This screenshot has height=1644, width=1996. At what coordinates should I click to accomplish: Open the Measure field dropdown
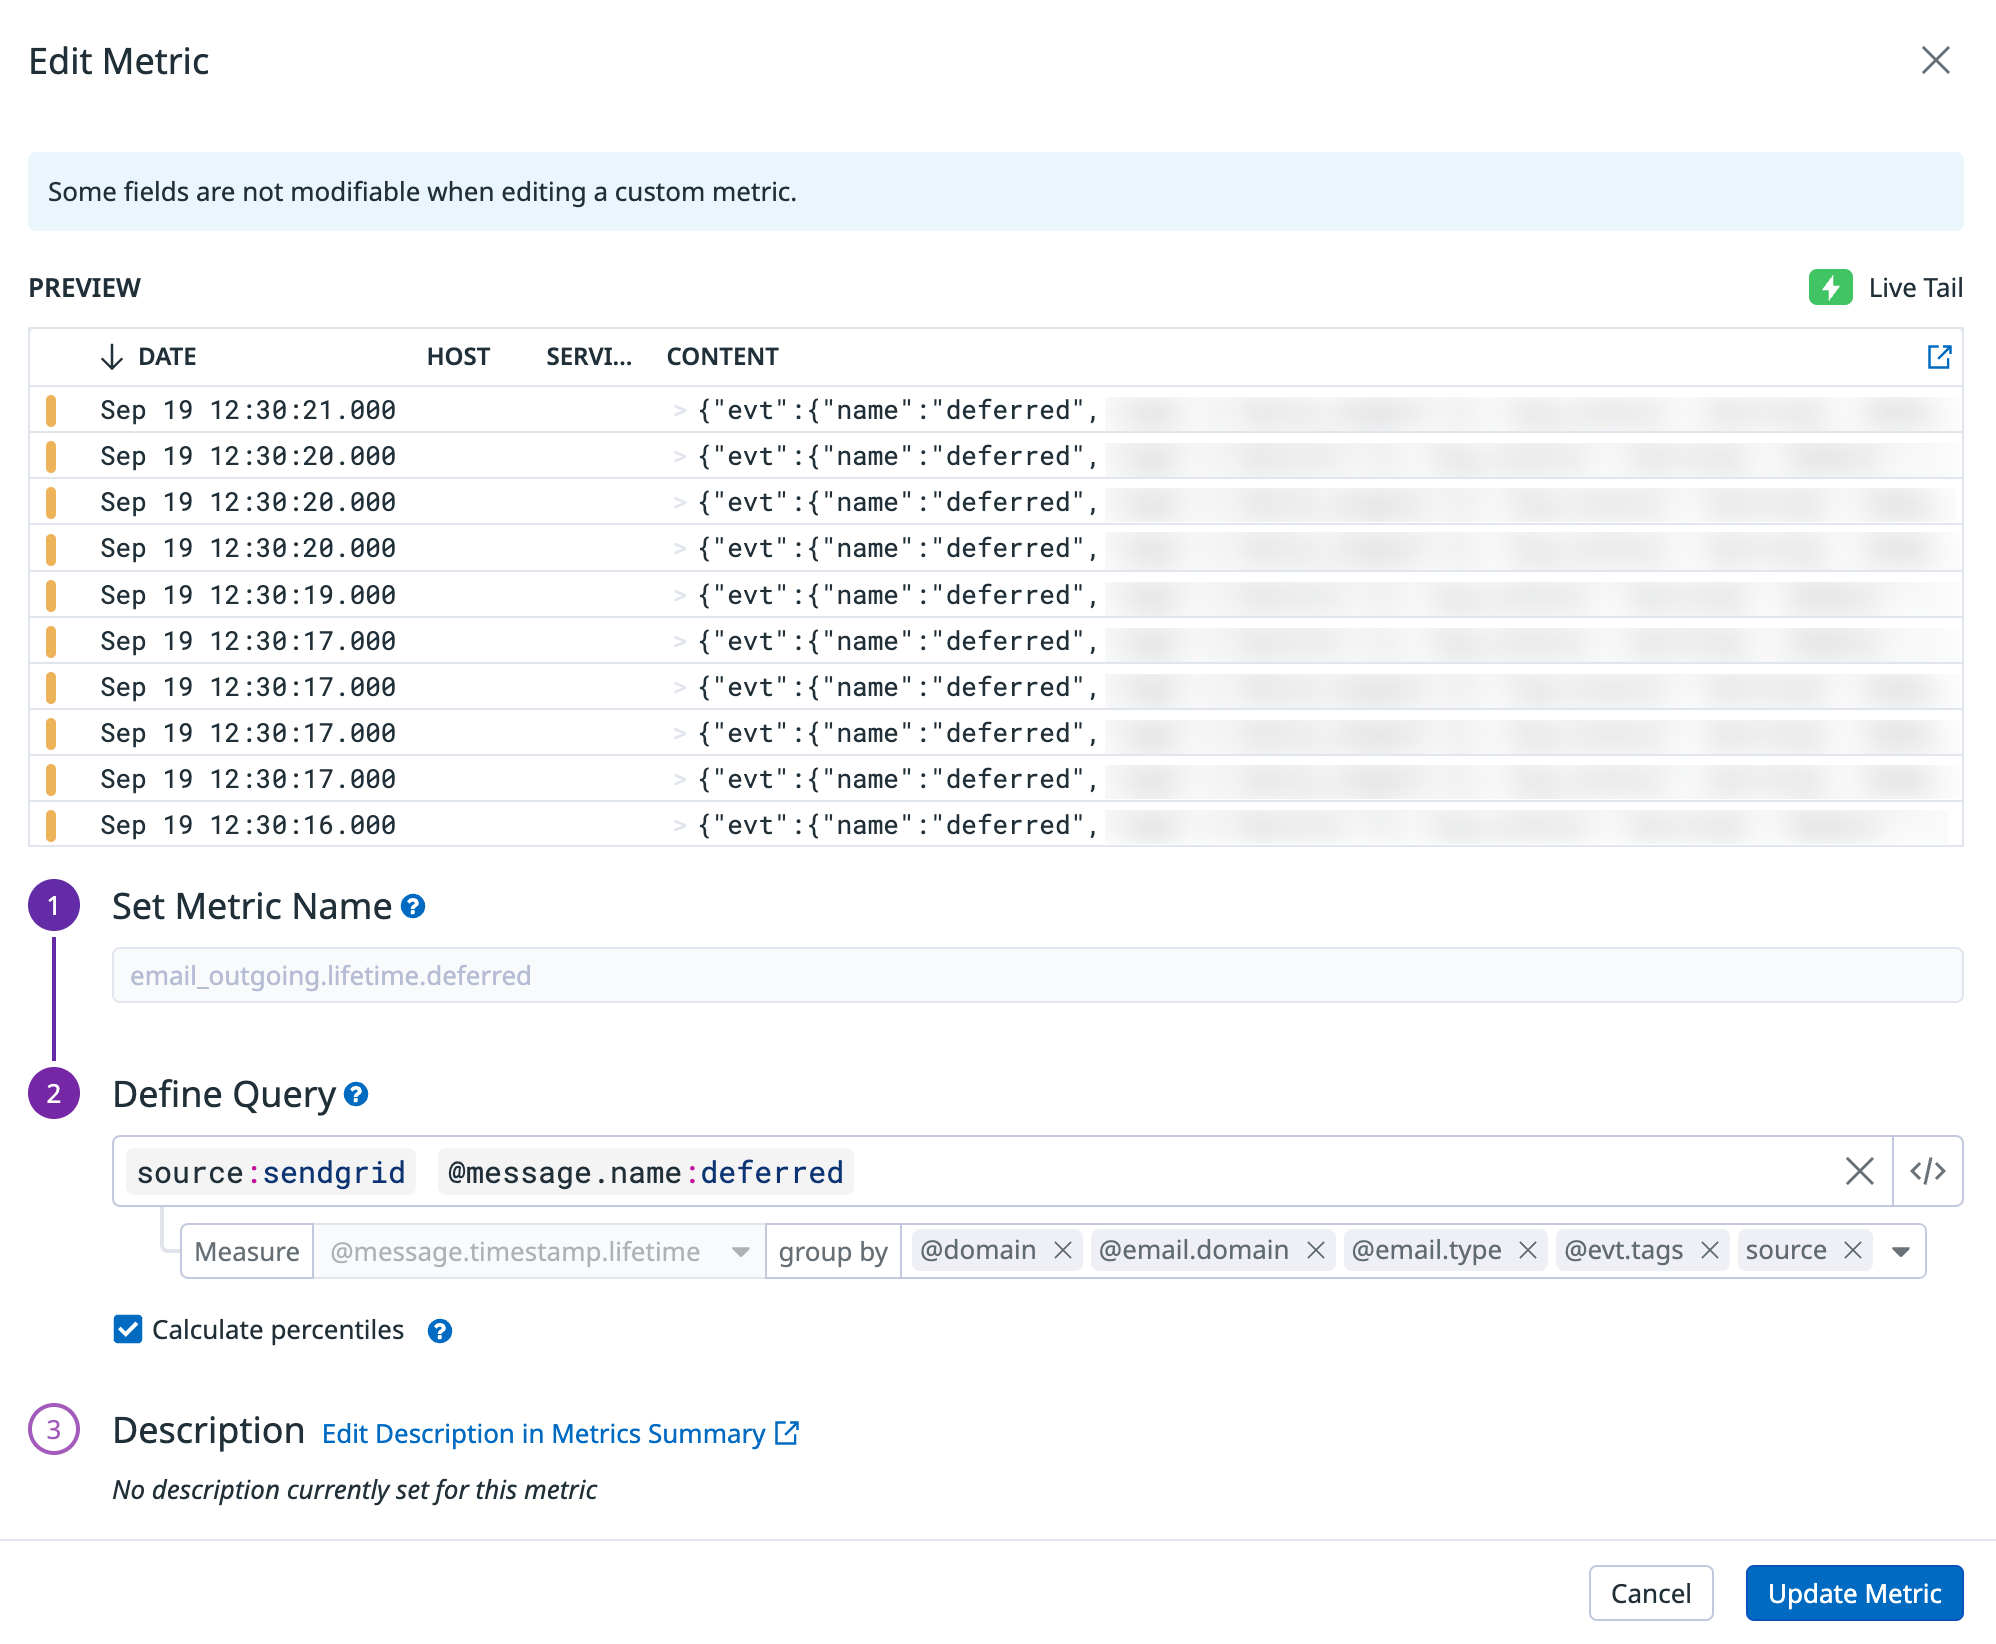(742, 1251)
